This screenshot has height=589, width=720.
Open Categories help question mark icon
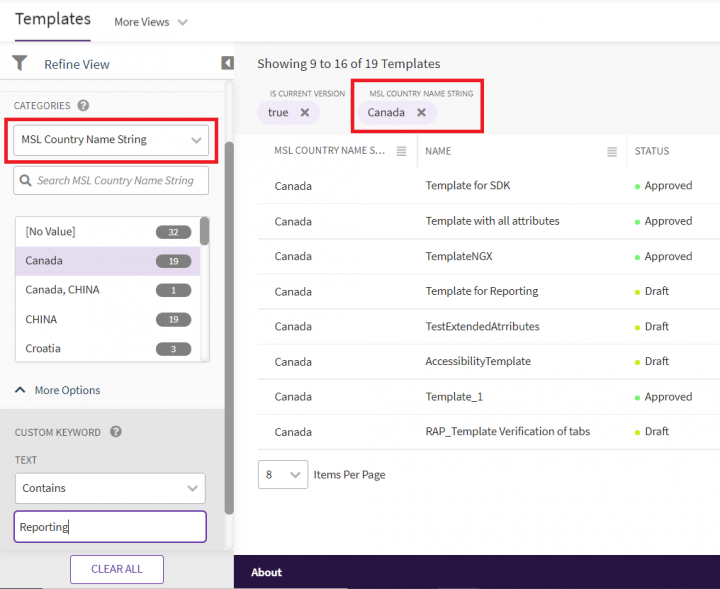coord(83,105)
